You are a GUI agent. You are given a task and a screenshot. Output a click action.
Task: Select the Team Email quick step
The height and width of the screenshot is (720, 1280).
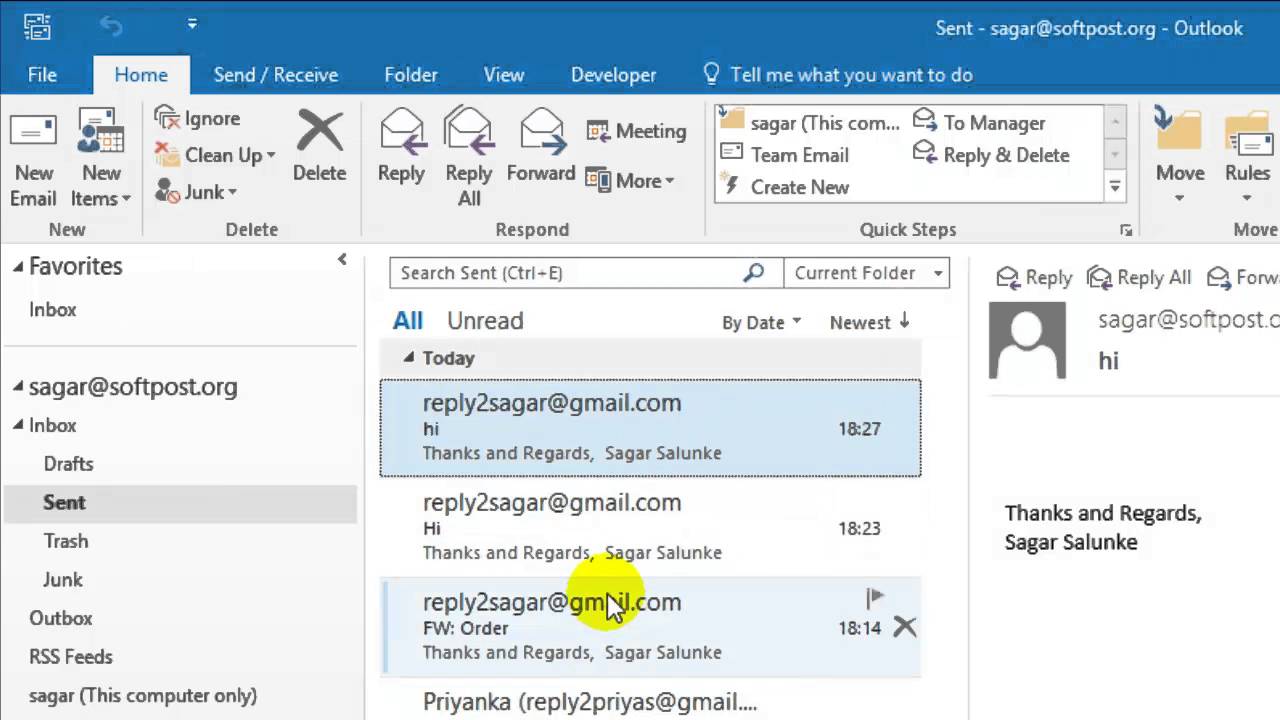(x=785, y=154)
